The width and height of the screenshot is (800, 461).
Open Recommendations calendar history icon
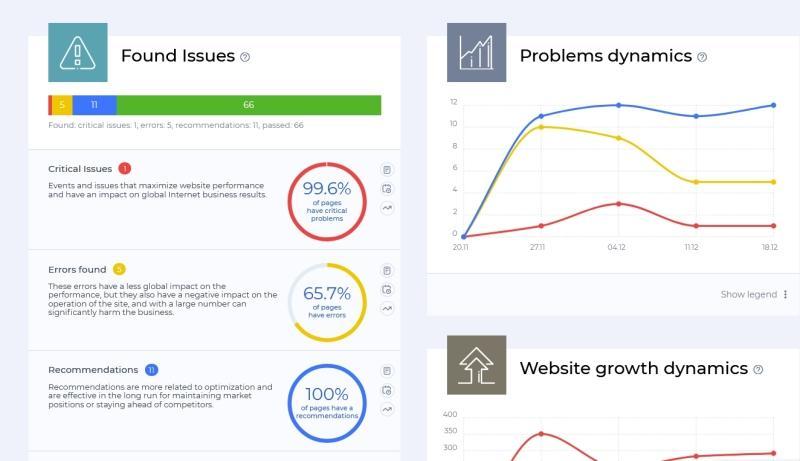point(387,391)
